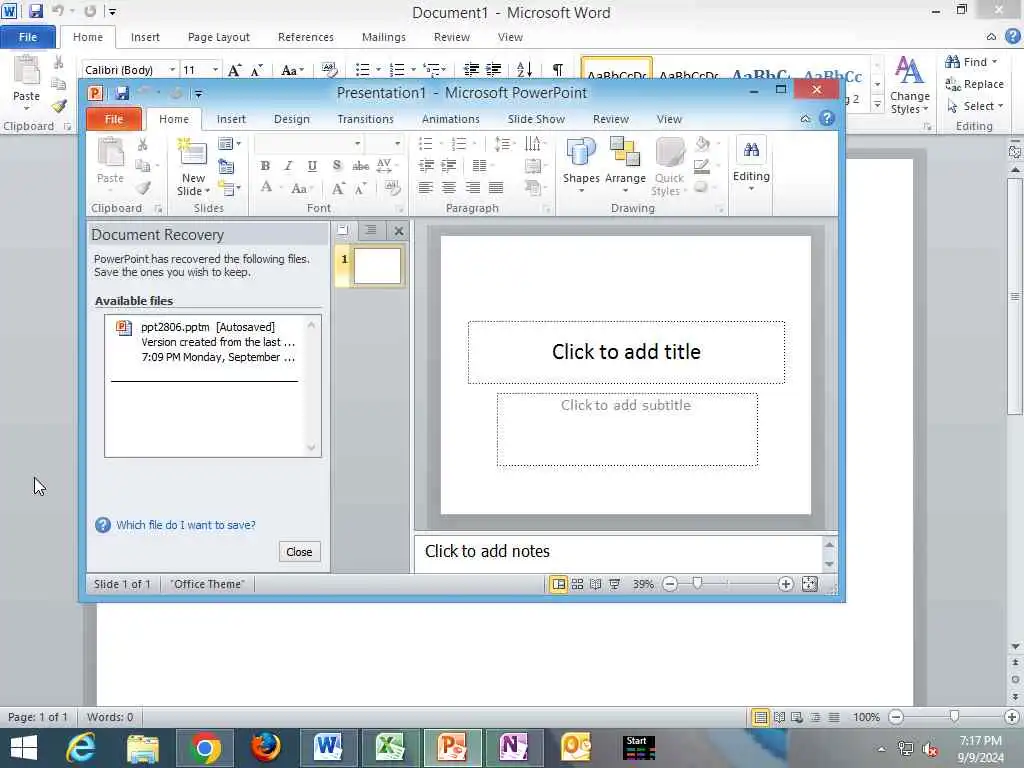Screen dimensions: 1024x768
Task: Click Change Styles in Word
Action: [x=909, y=85]
